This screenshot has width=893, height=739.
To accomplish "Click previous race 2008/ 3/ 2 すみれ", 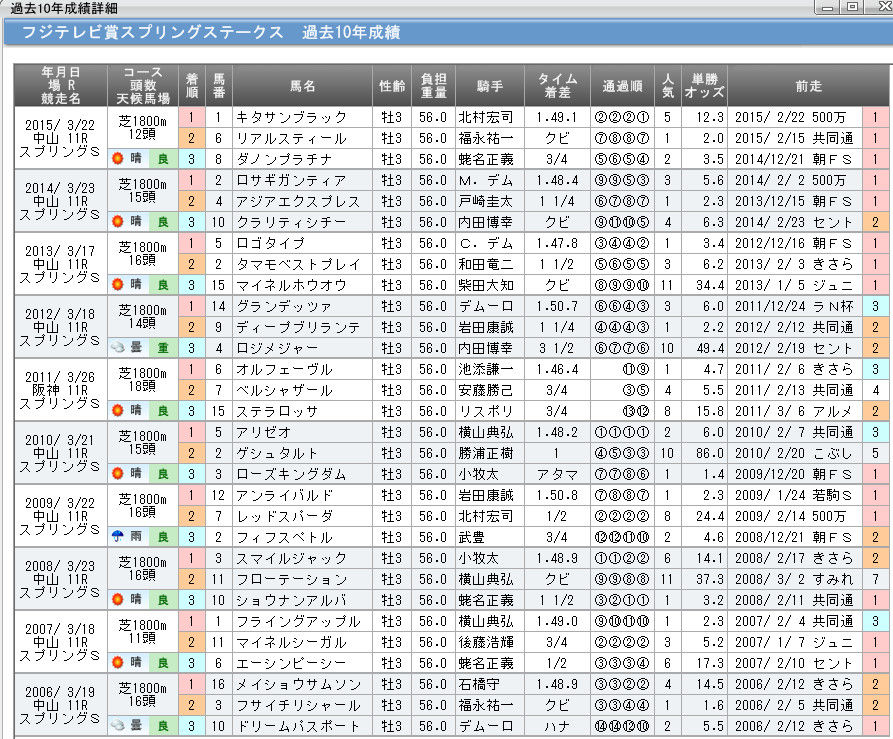I will point(794,579).
